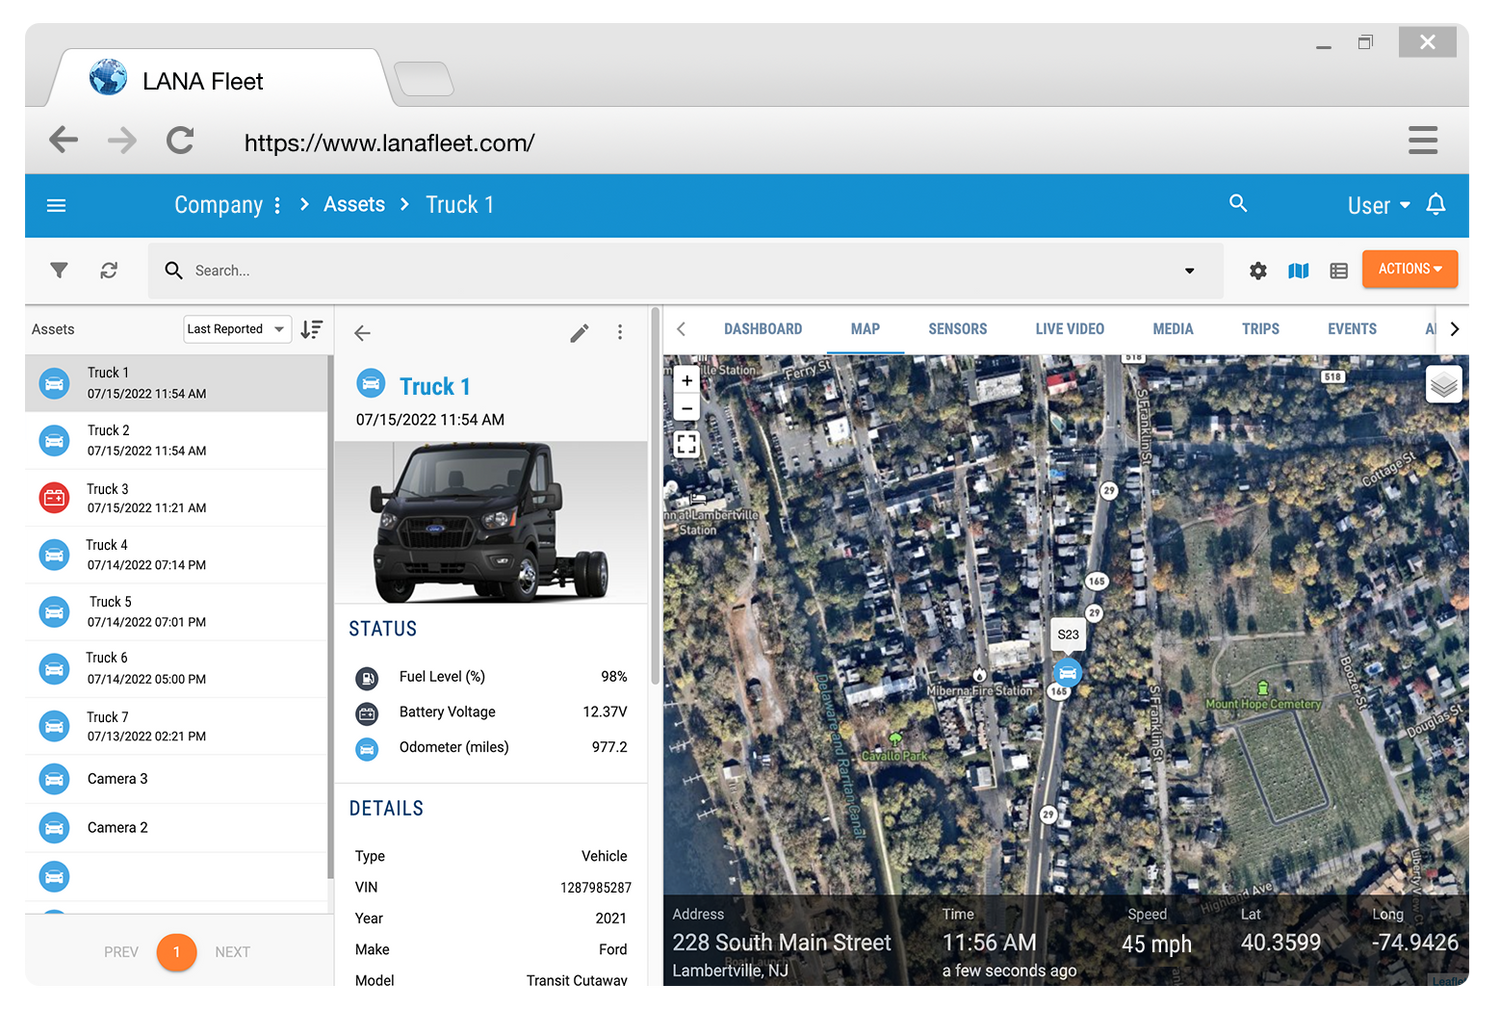Open the LIVE VIDEO tab
The image size is (1500, 1010).
(1069, 329)
